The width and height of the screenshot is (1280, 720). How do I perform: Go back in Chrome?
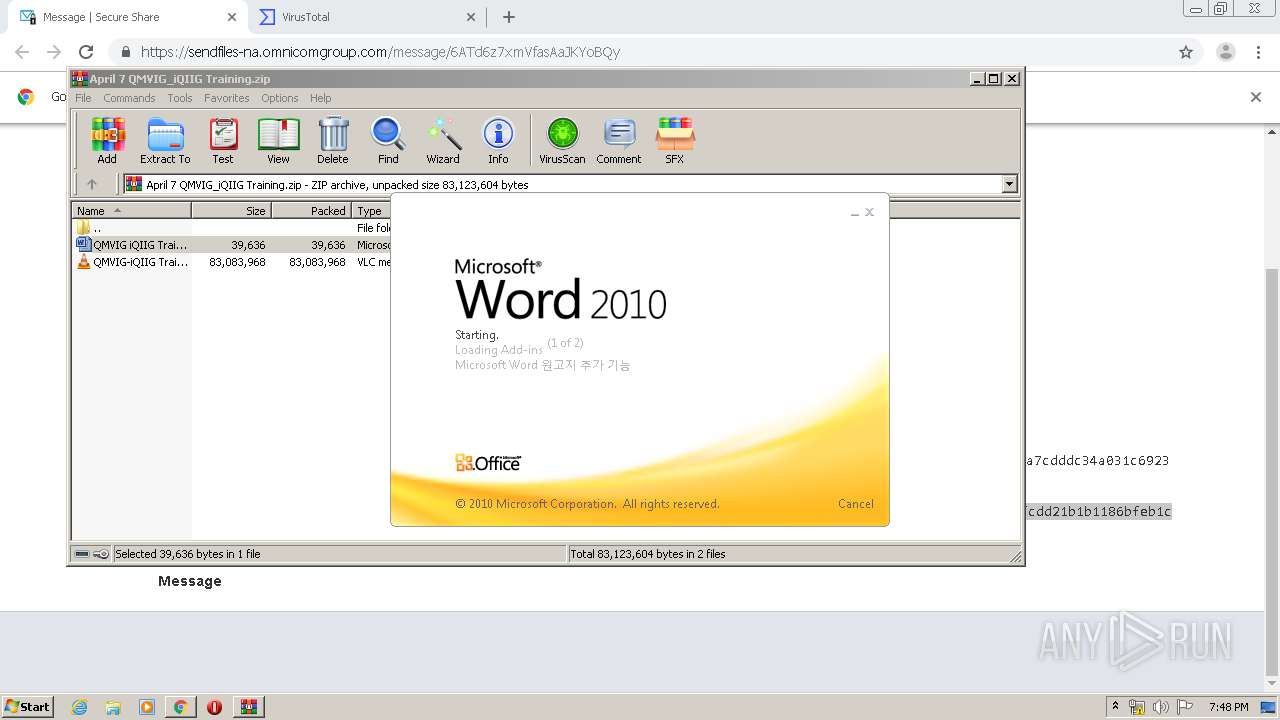coord(22,52)
